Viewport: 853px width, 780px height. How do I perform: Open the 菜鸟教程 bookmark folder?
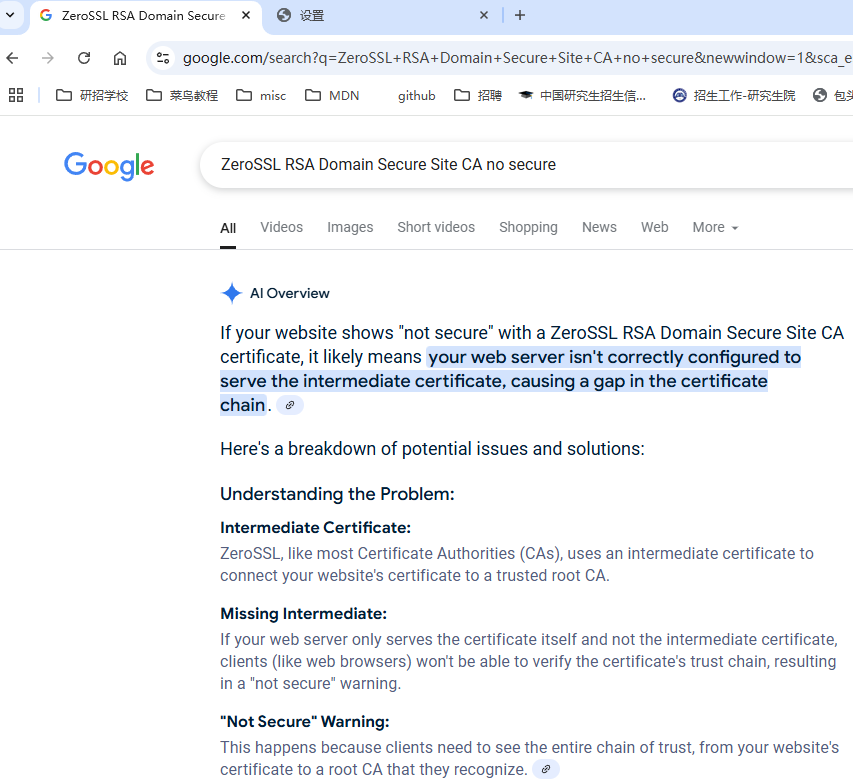pyautogui.click(x=182, y=96)
